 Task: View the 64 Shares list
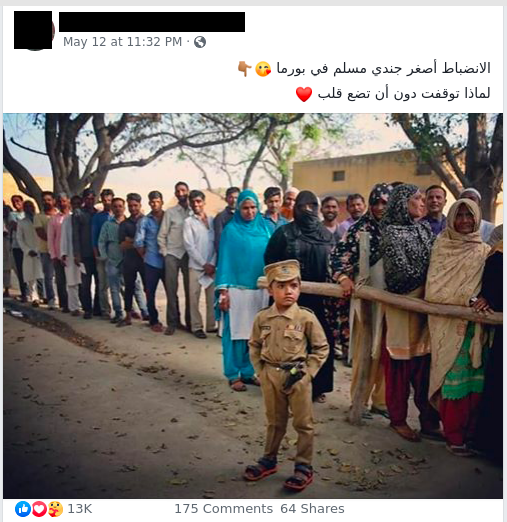[x=312, y=509]
